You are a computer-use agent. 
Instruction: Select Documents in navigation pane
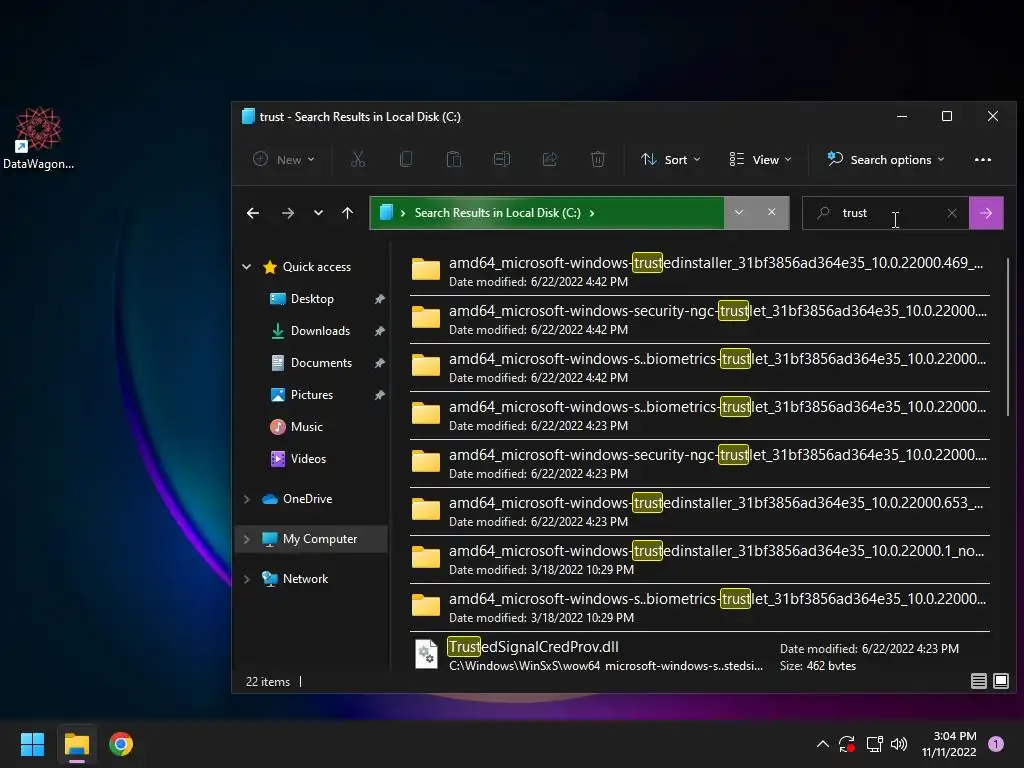click(321, 363)
